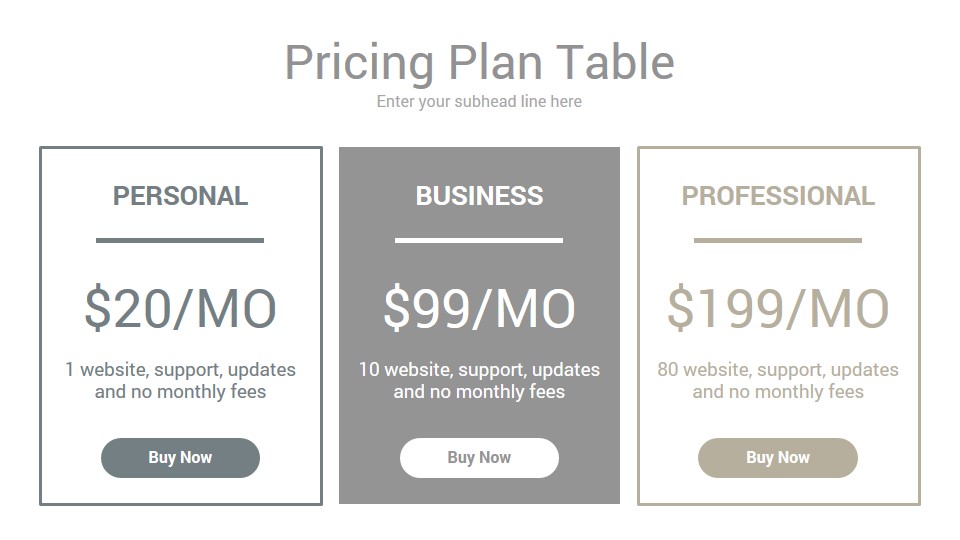Click the Personal plan Buy Now button
This screenshot has width=960, height=540.
point(180,457)
